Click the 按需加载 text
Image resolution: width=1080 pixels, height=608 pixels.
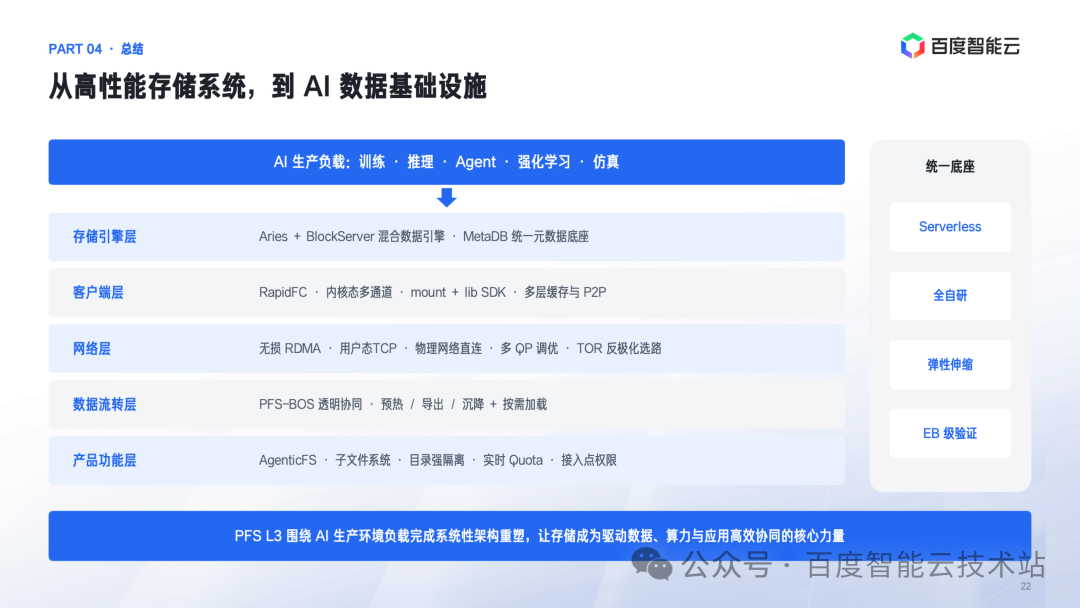pos(525,404)
